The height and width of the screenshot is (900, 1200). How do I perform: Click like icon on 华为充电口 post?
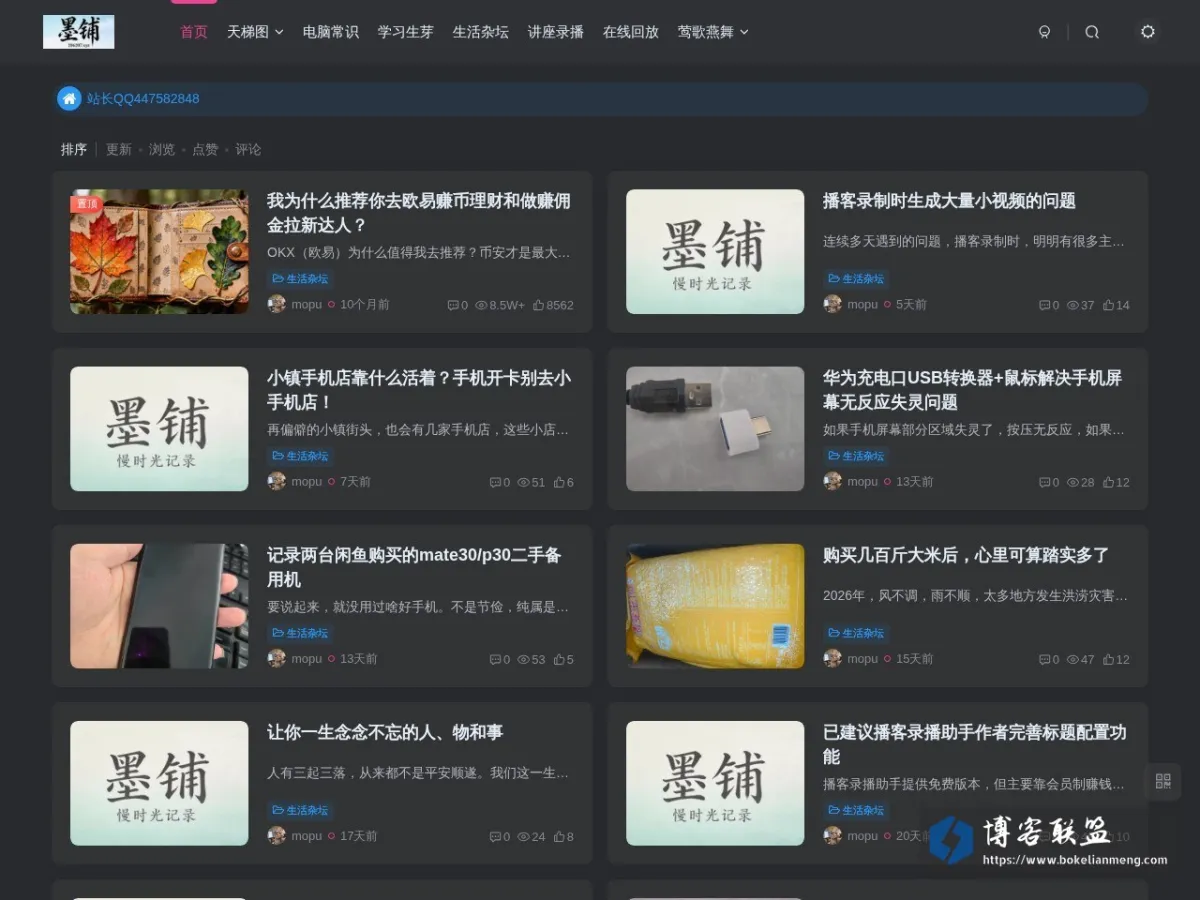(x=1108, y=482)
